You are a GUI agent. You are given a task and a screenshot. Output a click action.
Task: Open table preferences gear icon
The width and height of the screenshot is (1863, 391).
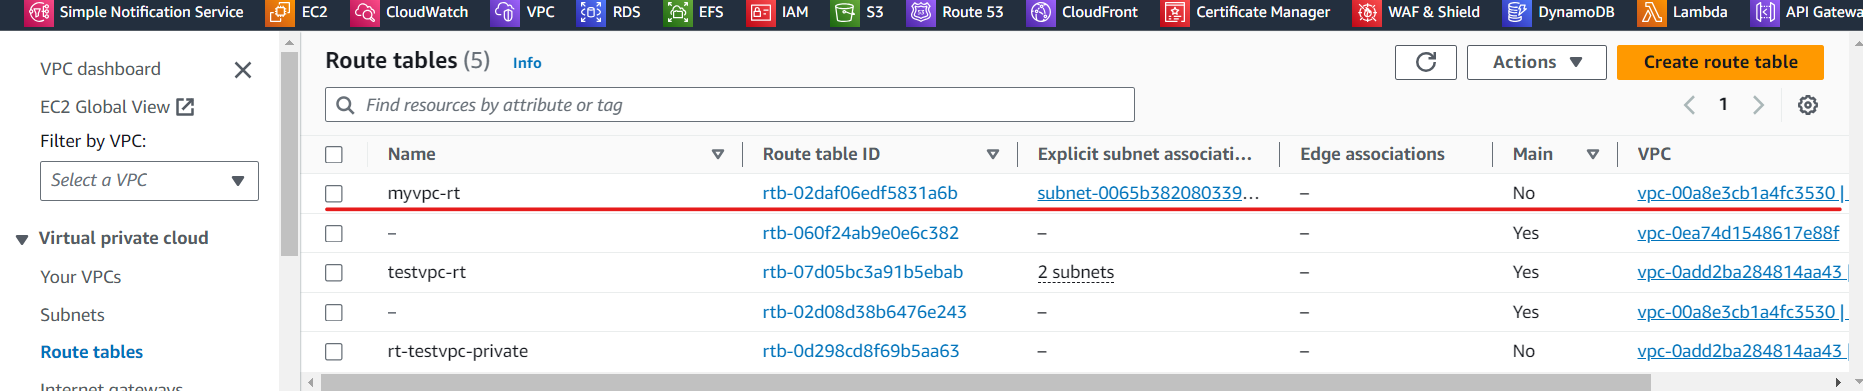coord(1808,105)
